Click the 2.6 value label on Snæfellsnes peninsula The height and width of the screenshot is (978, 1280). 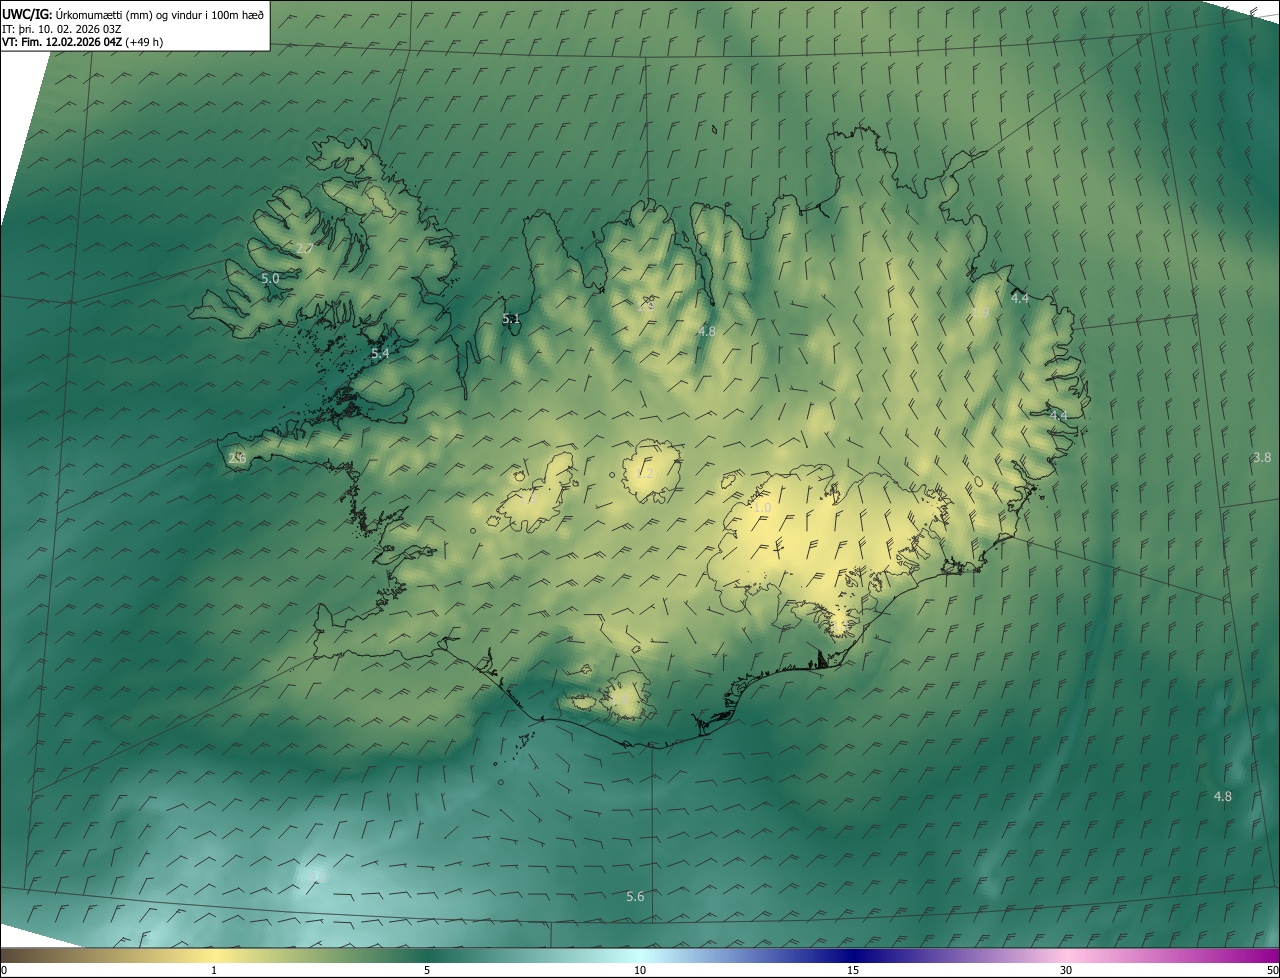(237, 458)
